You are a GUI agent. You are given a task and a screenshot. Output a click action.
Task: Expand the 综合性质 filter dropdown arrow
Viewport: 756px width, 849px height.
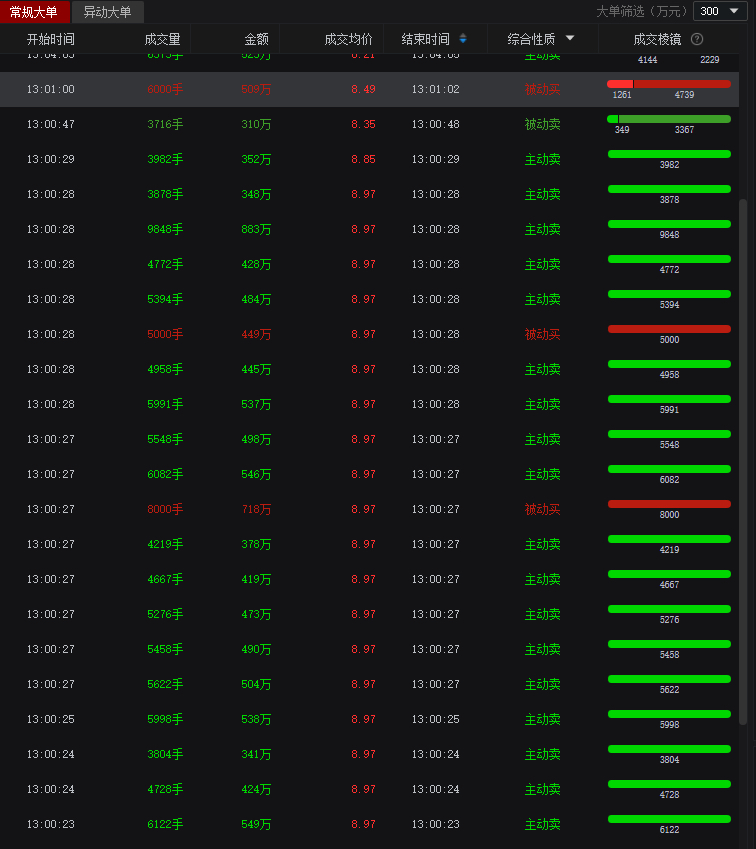(570, 39)
